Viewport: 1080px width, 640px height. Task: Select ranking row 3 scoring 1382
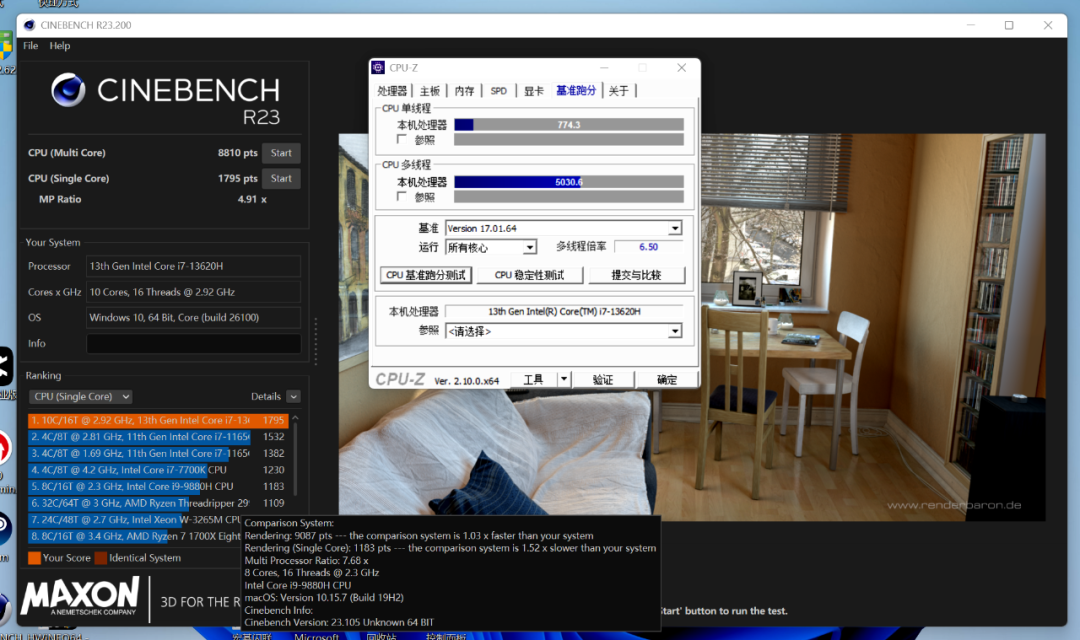(x=158, y=453)
